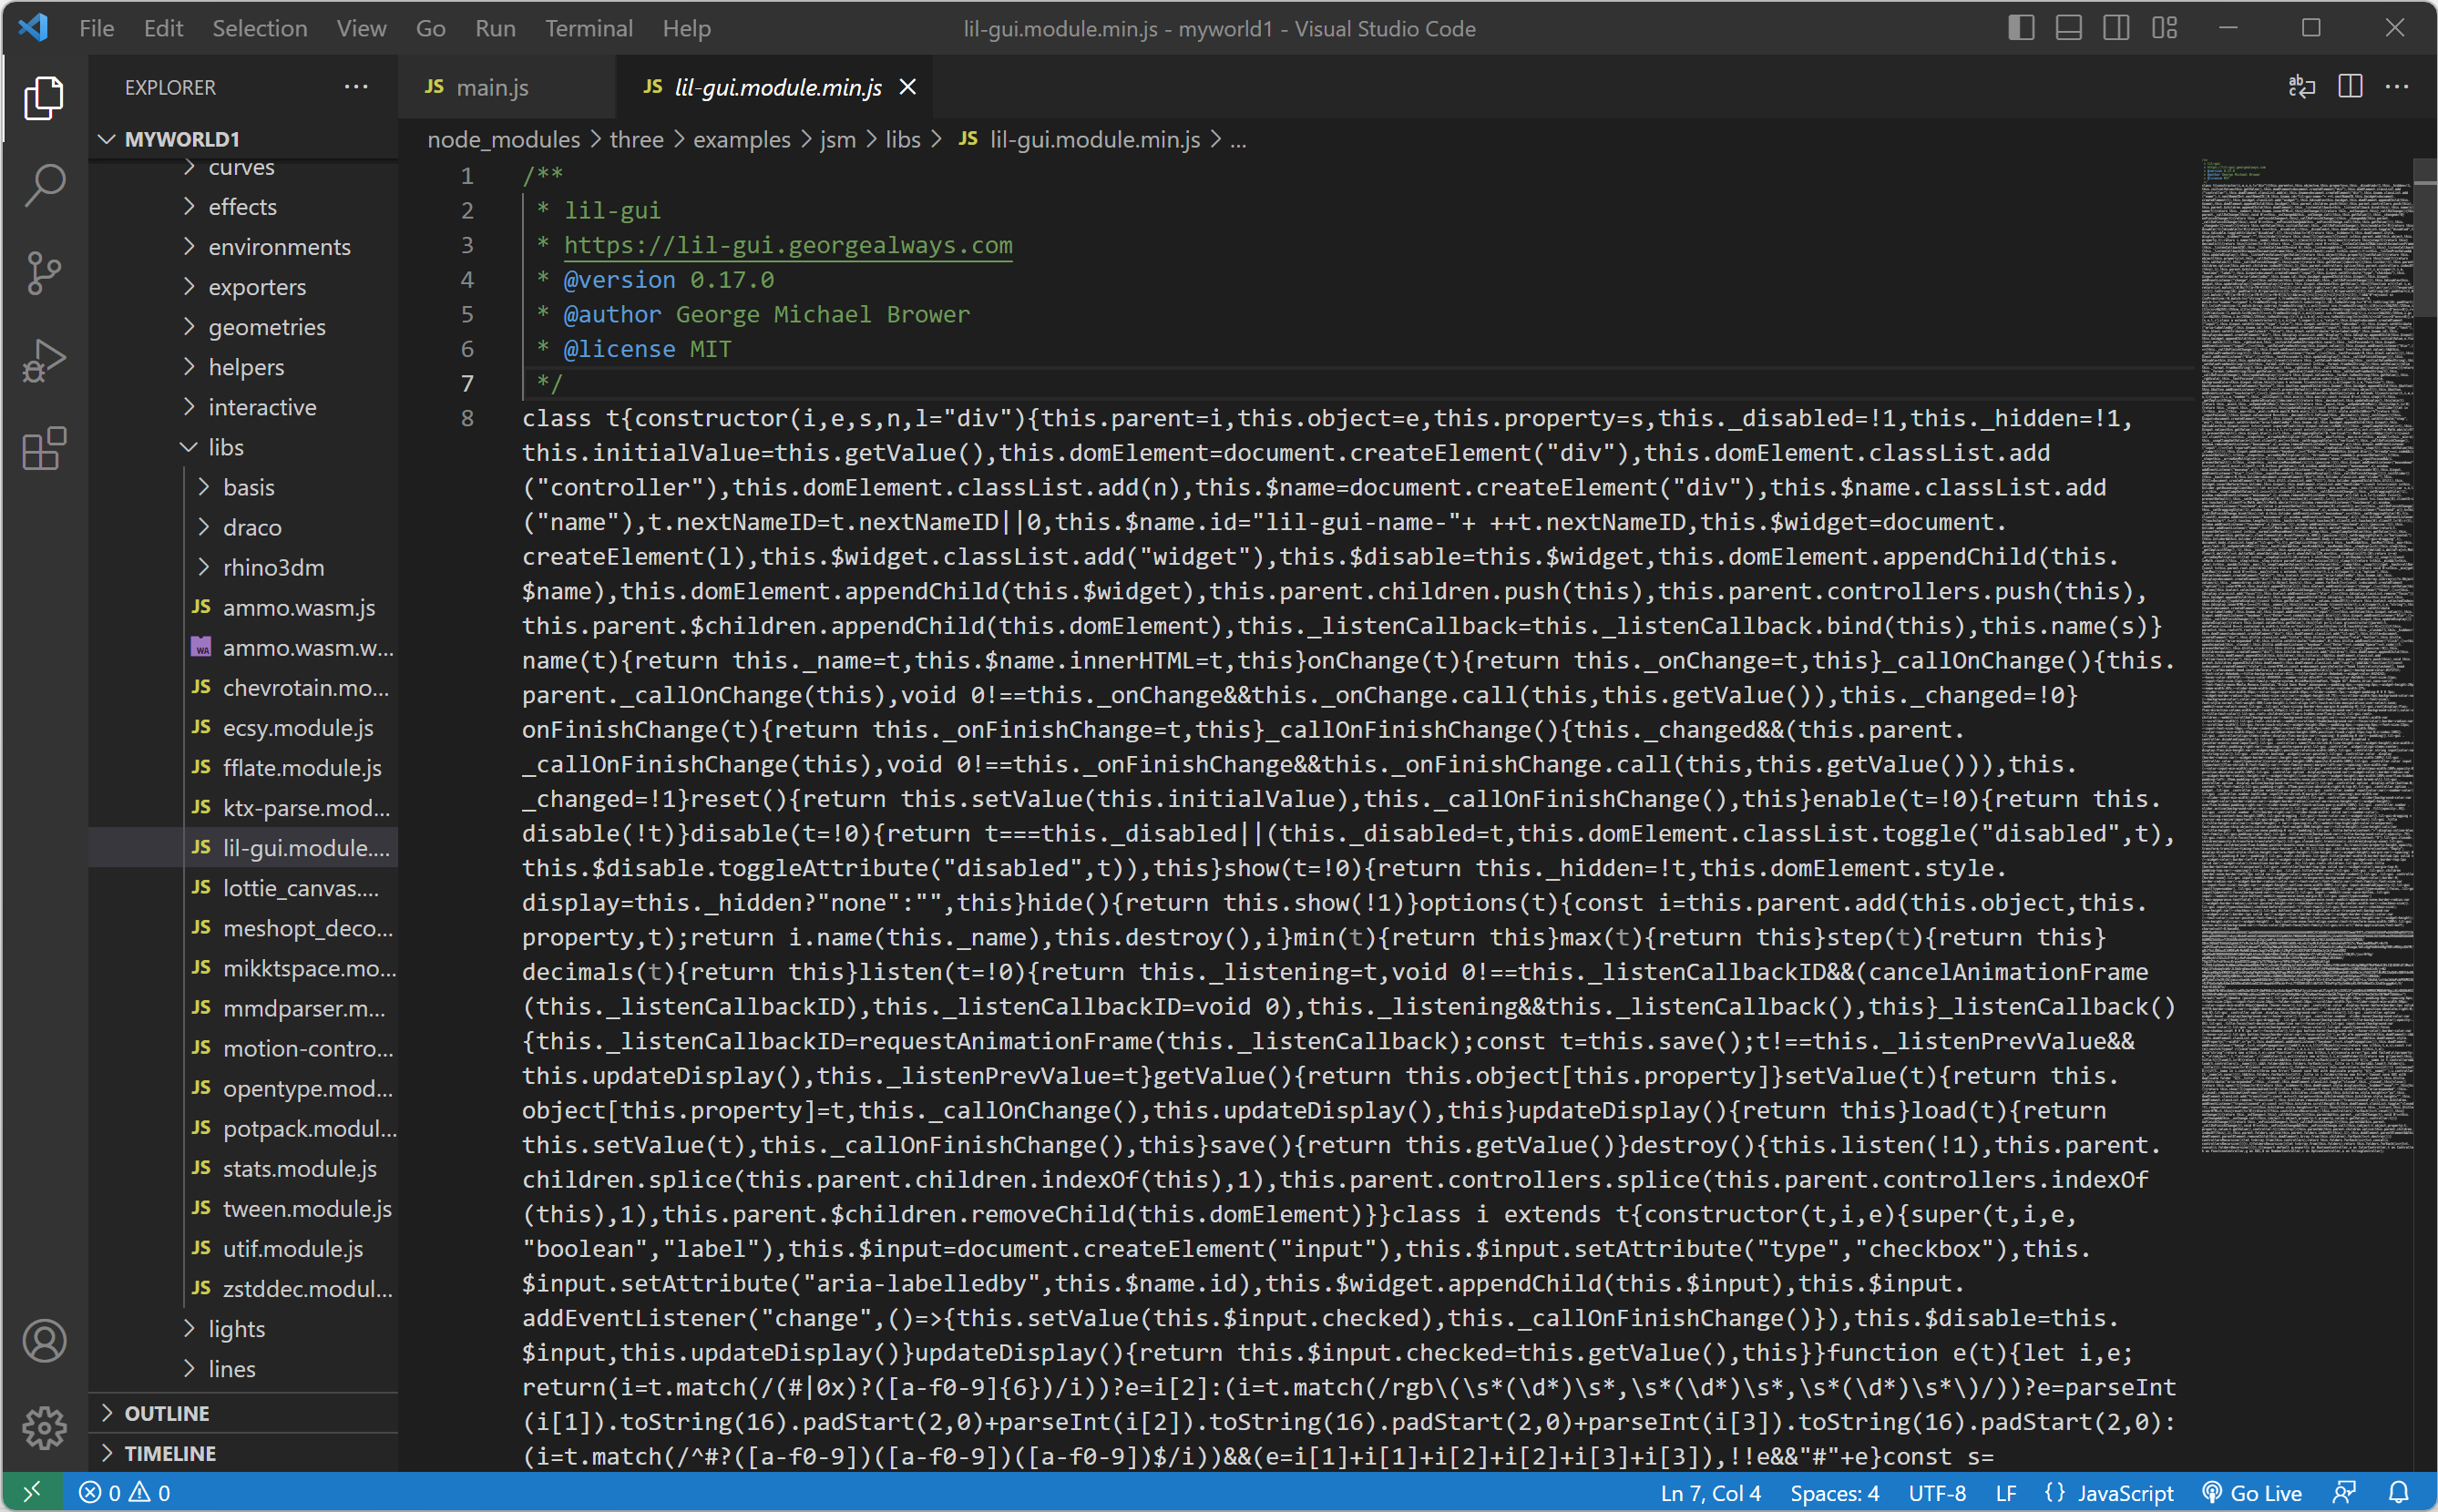This screenshot has height=1512, width=2438.
Task: Collapse the libs folder
Action: click(x=225, y=447)
